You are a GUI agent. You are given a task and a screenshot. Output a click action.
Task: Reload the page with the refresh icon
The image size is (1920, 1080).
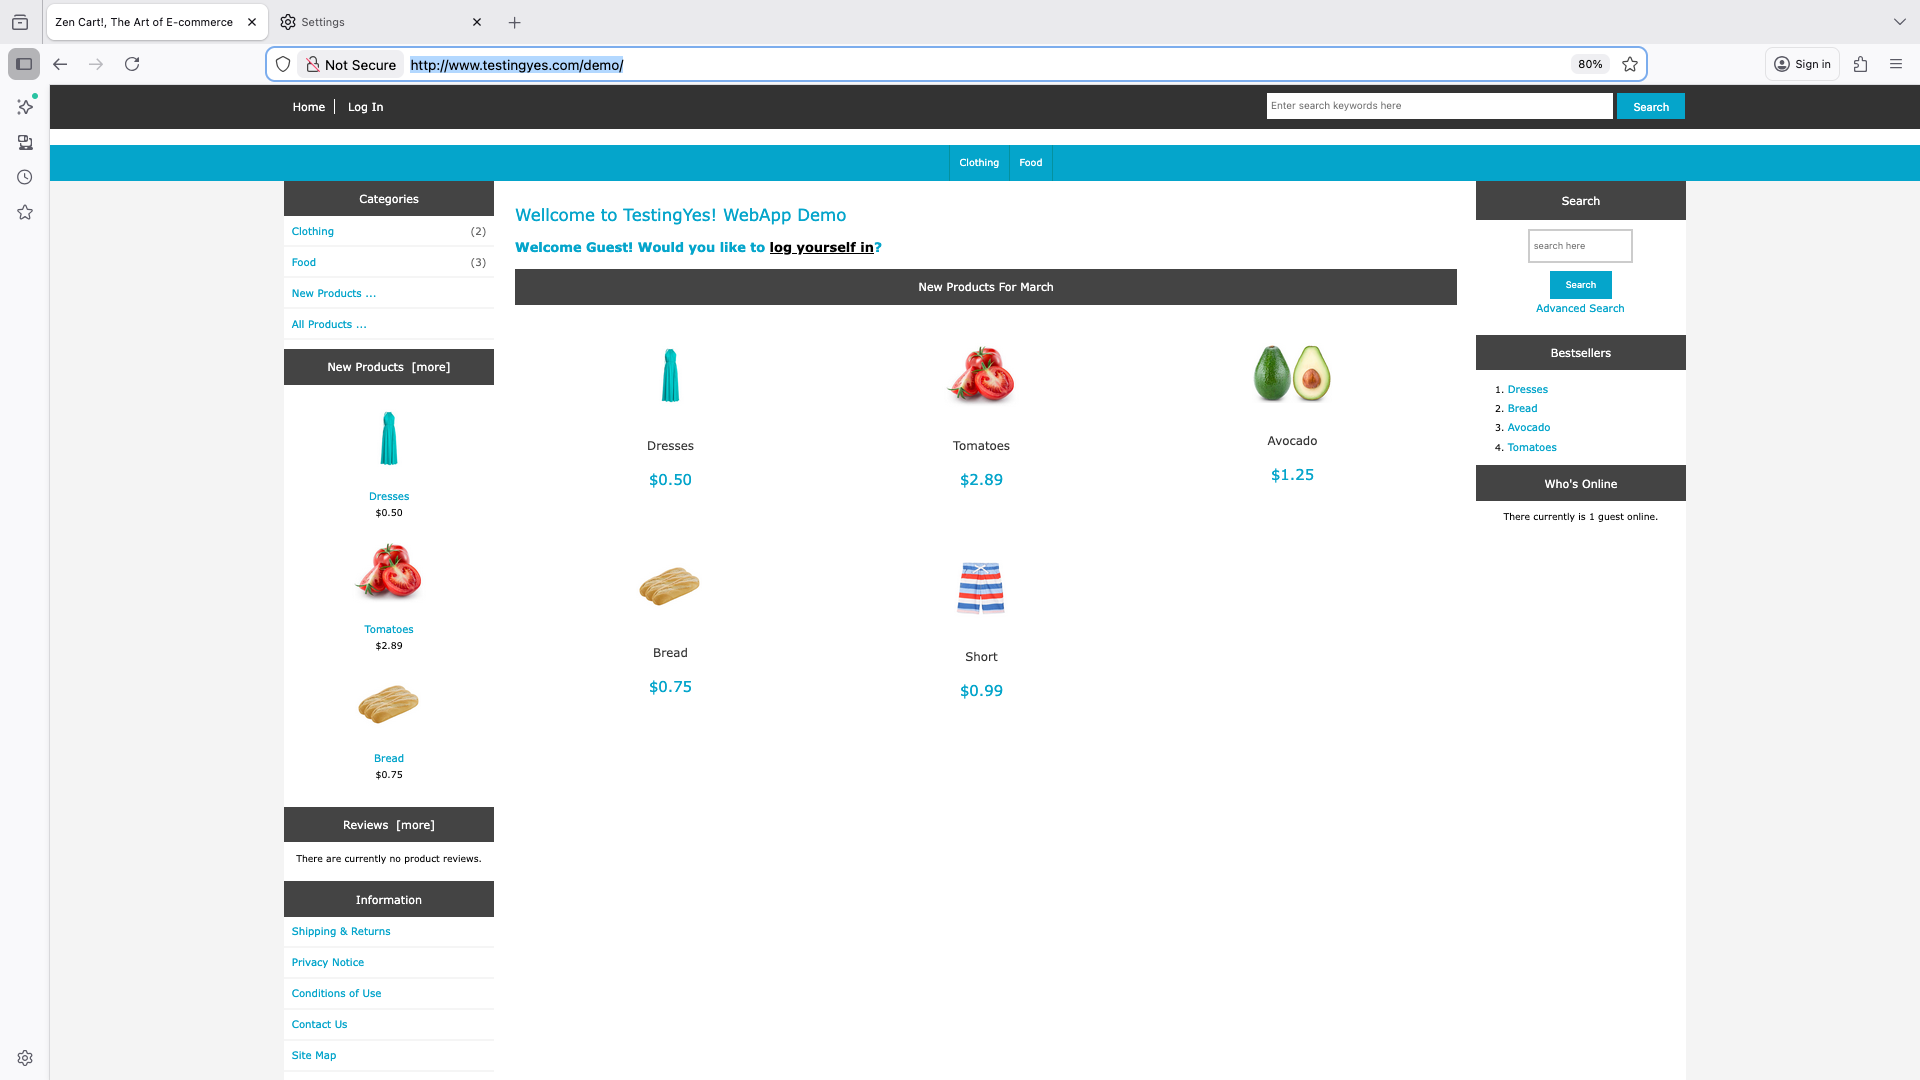coord(132,64)
